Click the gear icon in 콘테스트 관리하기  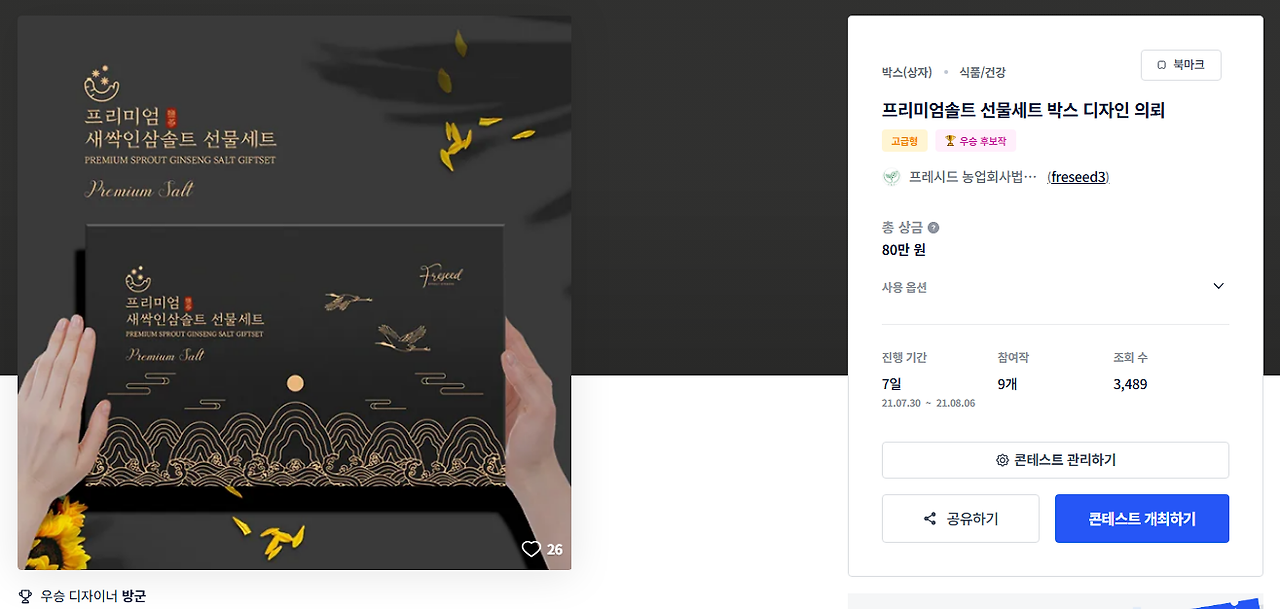tap(1002, 461)
